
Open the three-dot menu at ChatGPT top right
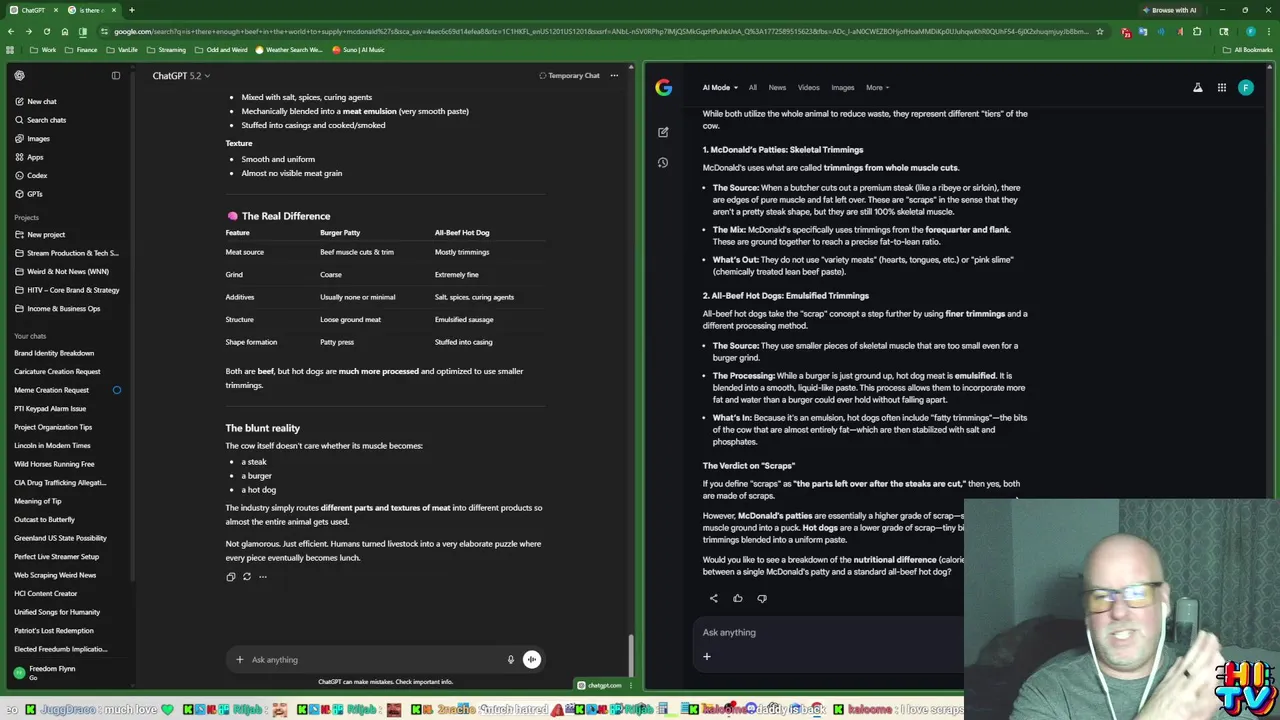[614, 75]
